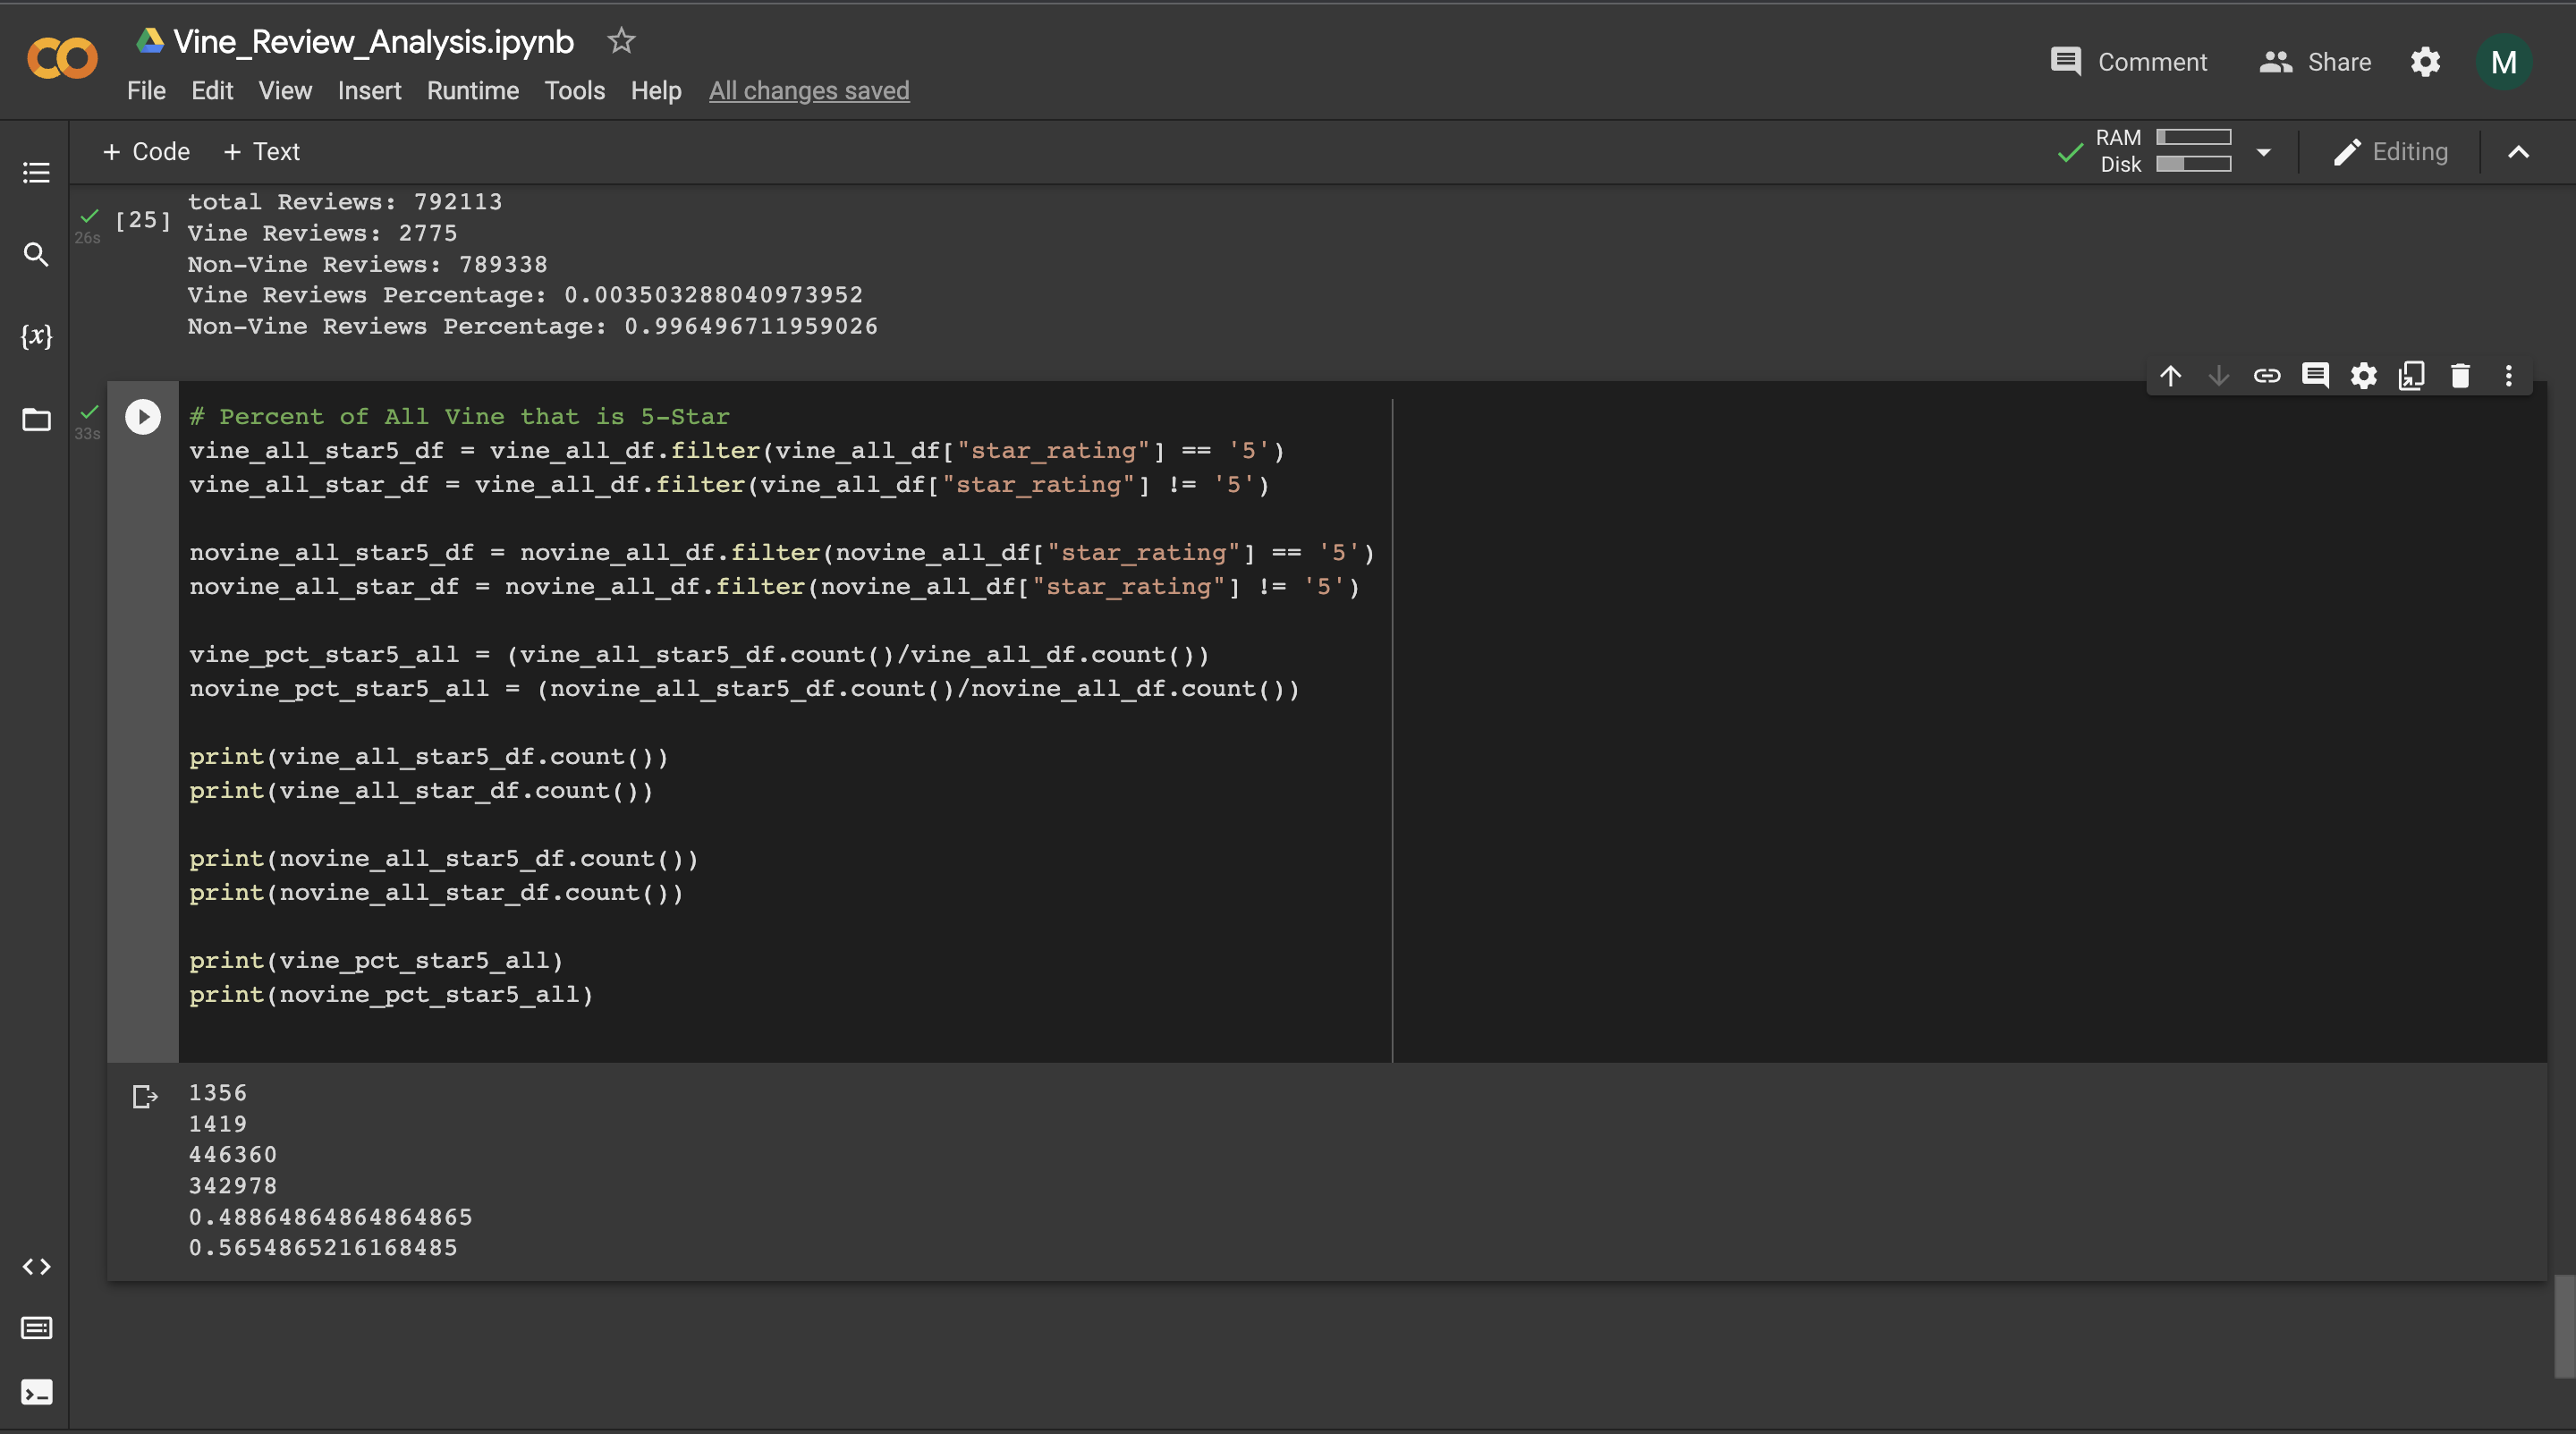This screenshot has width=2576, height=1434.
Task: Run the 5-Star percentage code cell
Action: coord(142,417)
